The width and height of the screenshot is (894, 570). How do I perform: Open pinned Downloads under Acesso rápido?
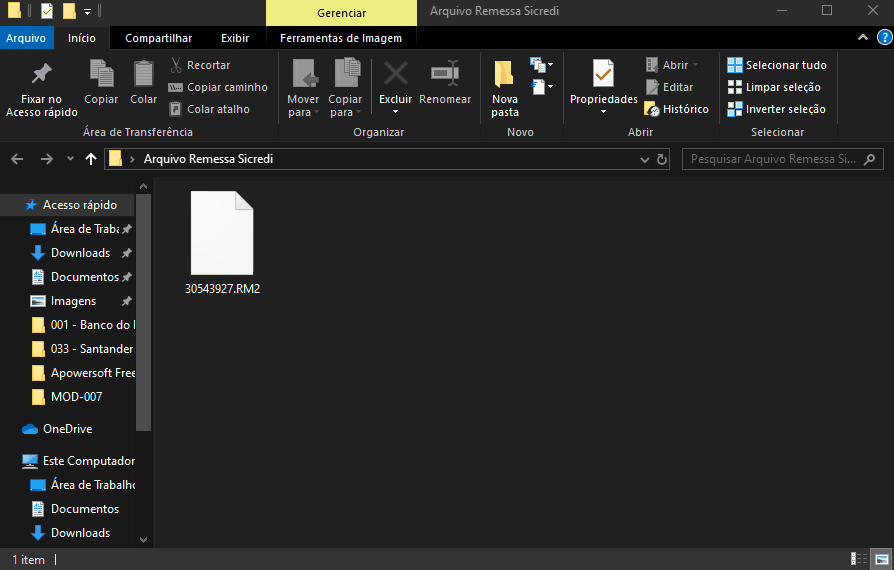(80, 253)
